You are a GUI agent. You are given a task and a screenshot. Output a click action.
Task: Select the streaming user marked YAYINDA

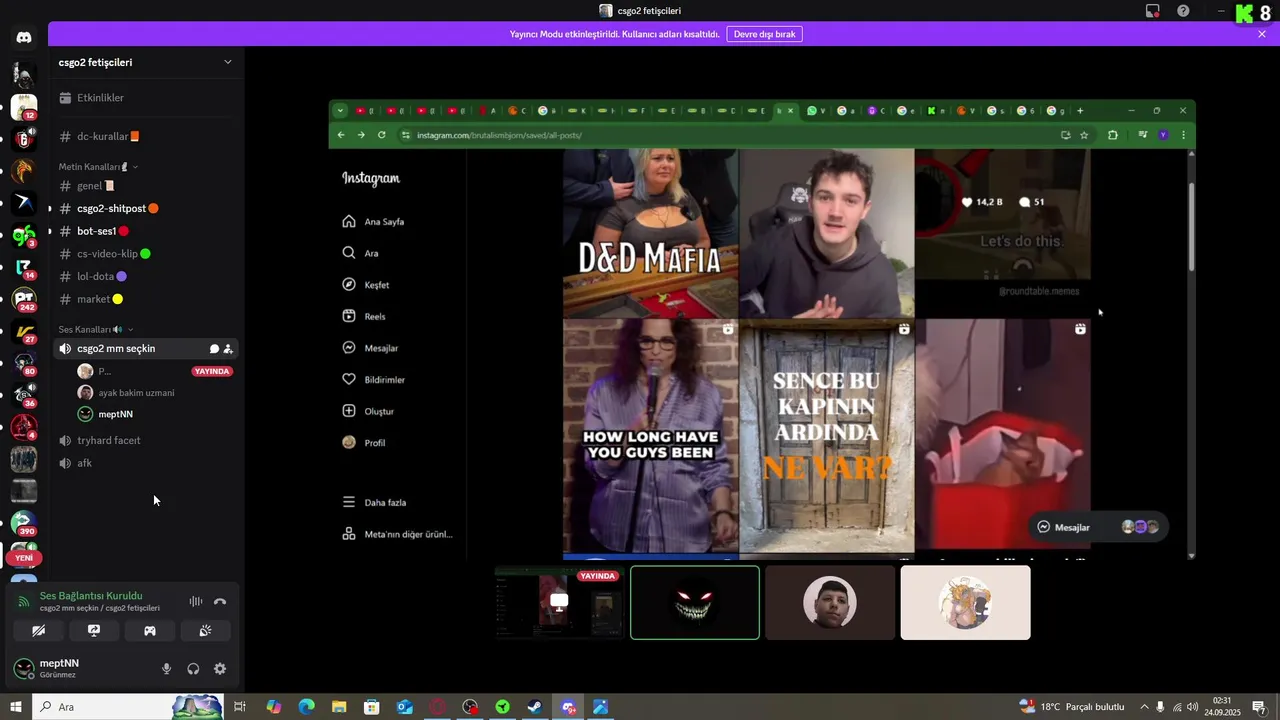point(155,371)
